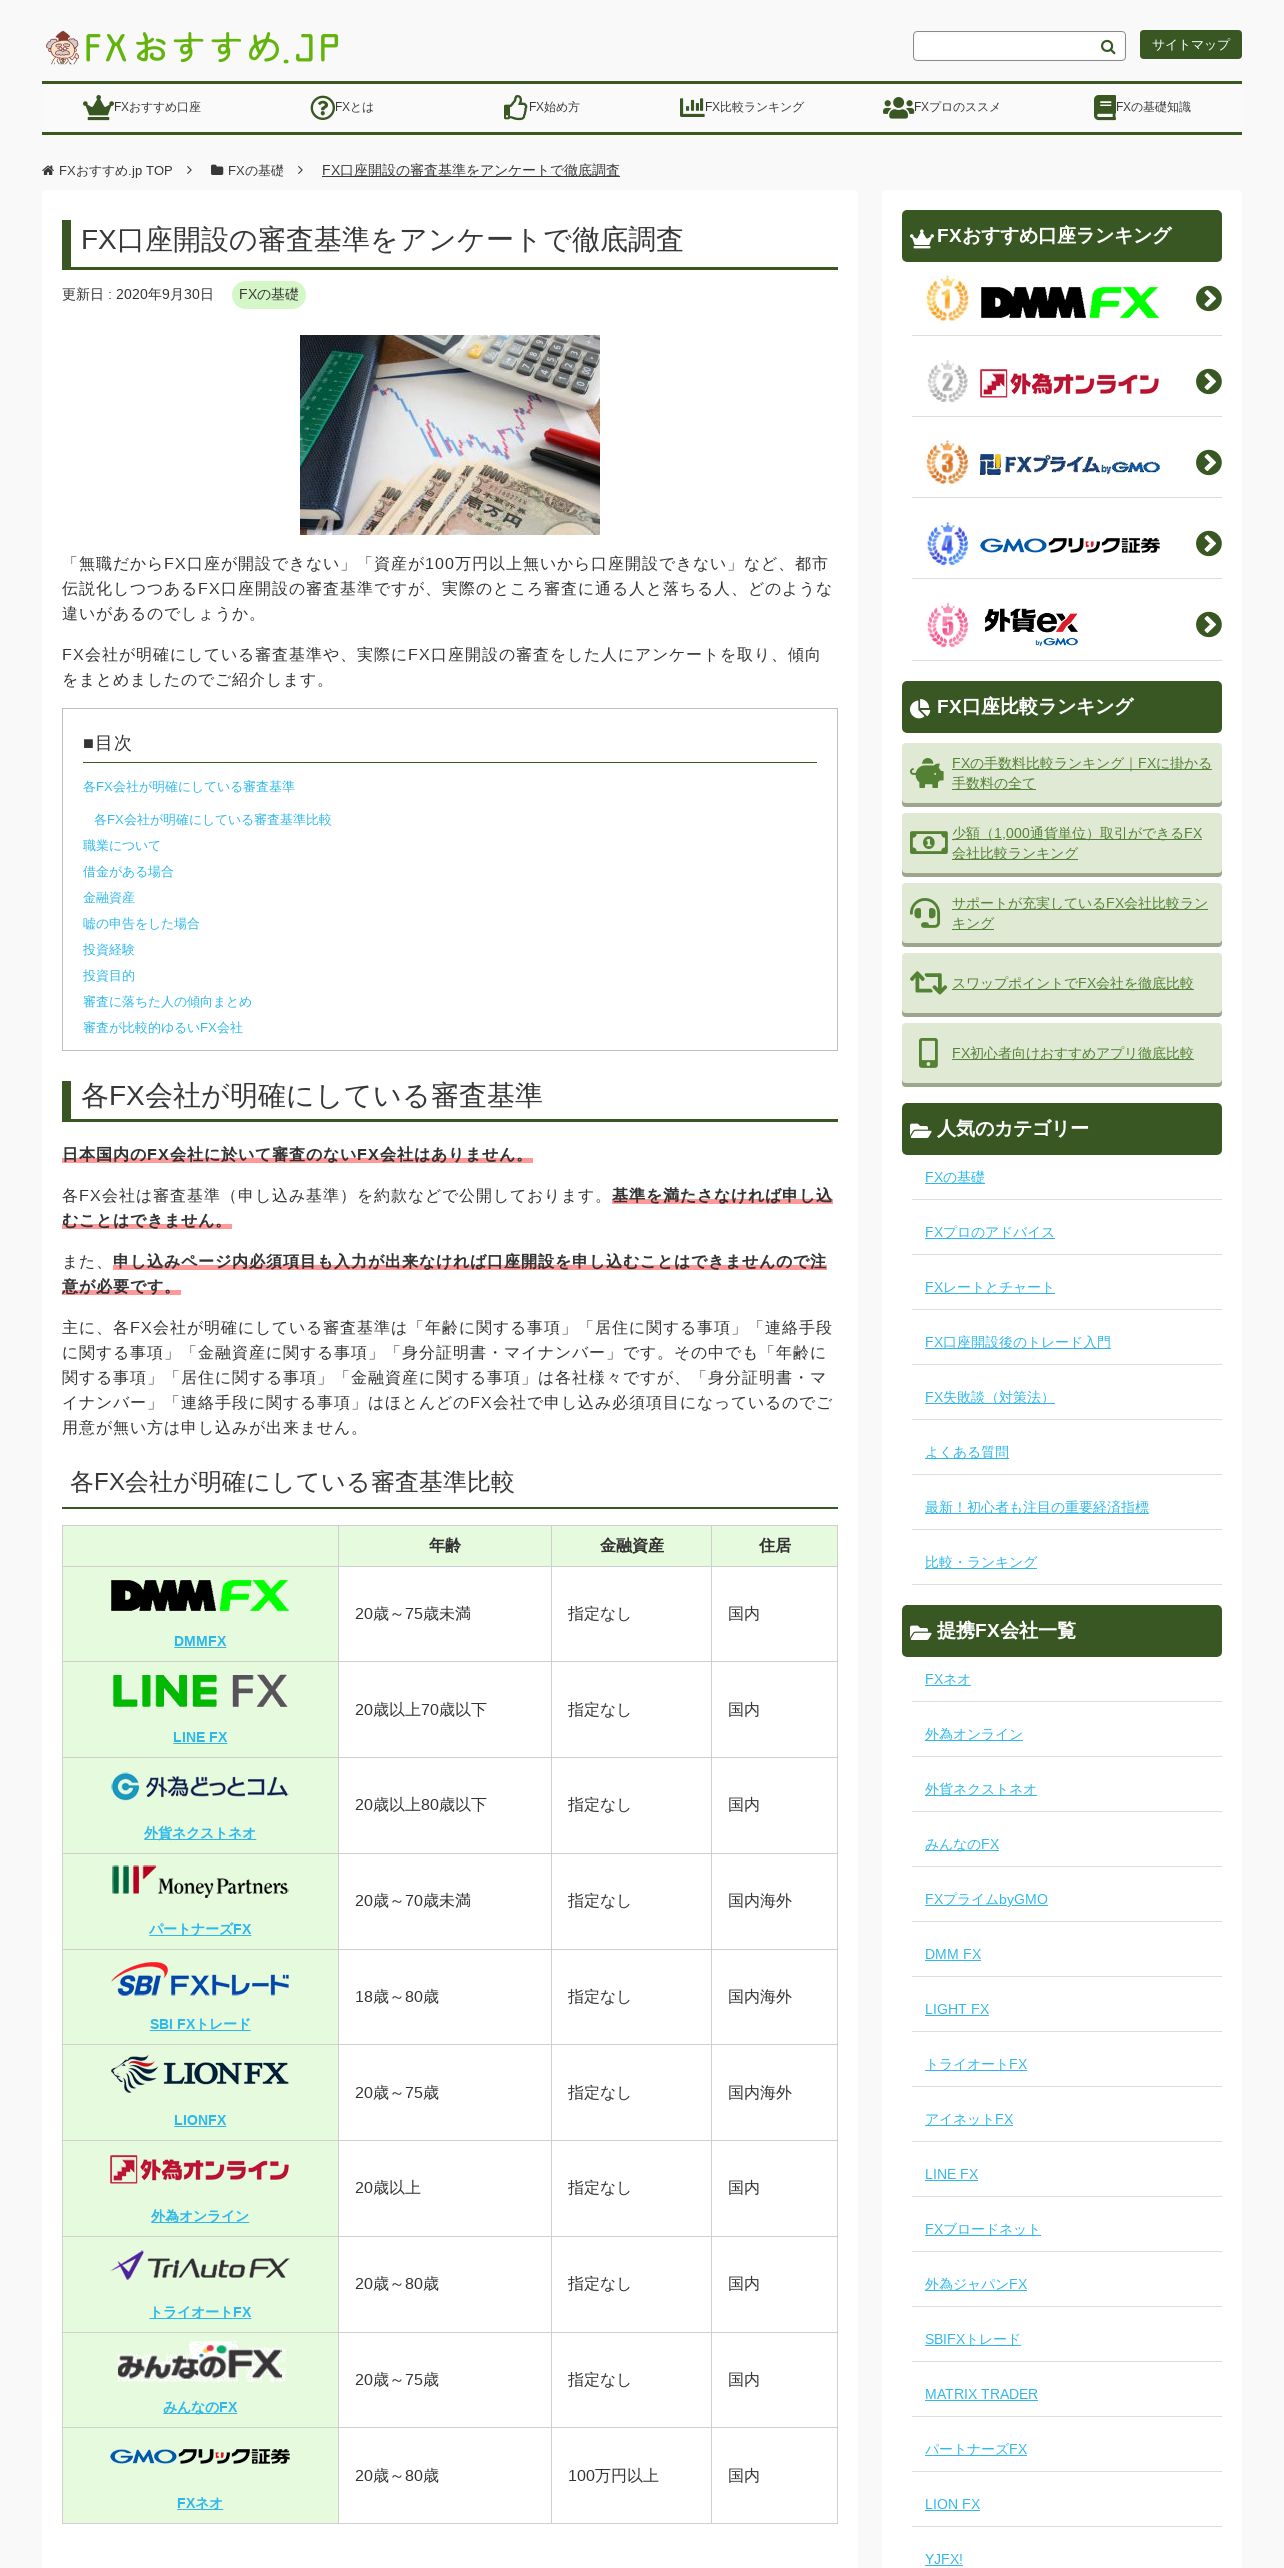
Task: Open the FXとは menu item
Action: (x=342, y=107)
